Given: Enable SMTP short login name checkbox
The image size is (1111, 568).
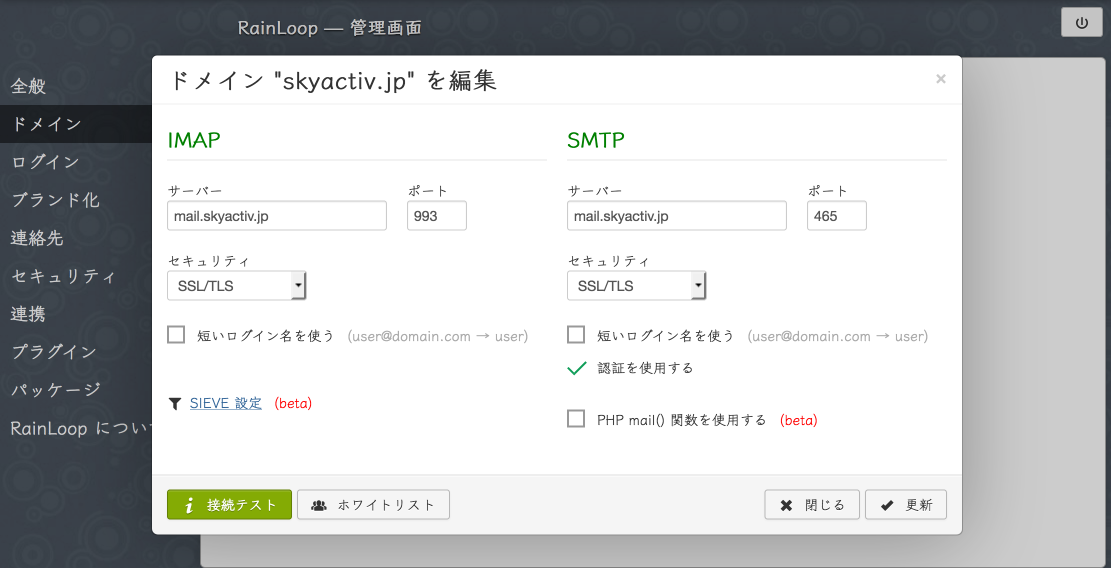Looking at the screenshot, I should point(576,334).
